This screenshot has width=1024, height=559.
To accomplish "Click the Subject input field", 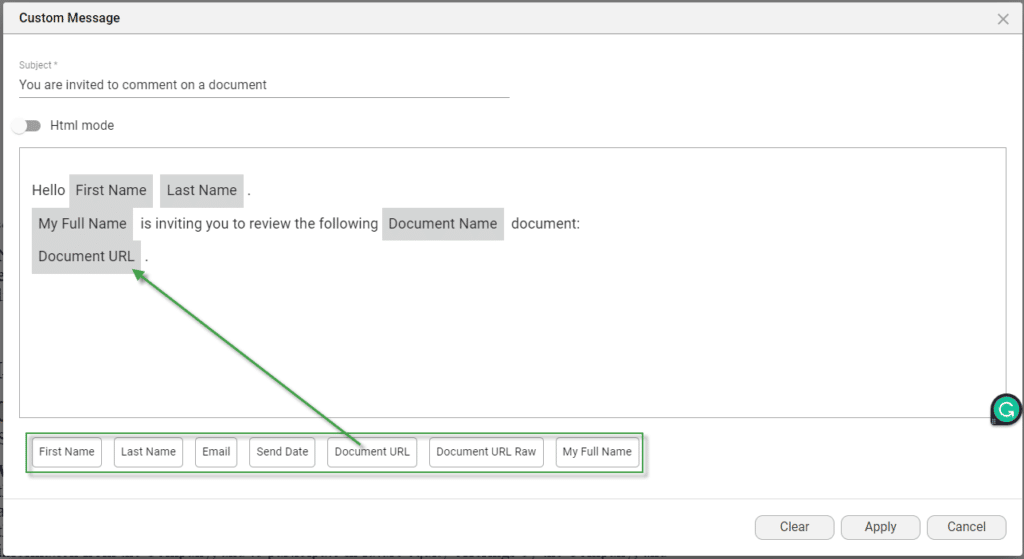I will pyautogui.click(x=263, y=85).
